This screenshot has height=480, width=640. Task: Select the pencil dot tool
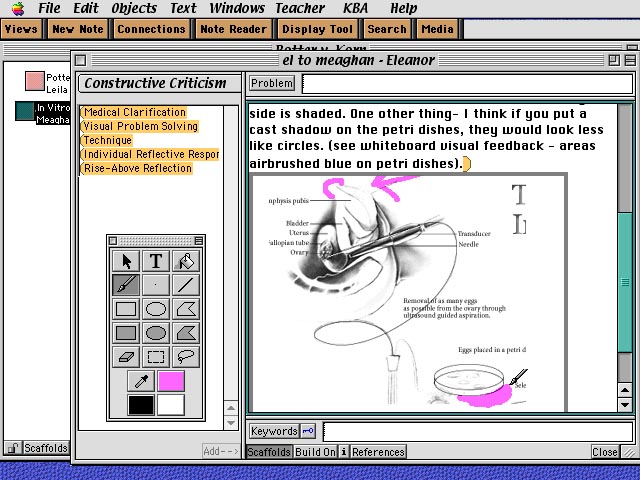(x=156, y=285)
